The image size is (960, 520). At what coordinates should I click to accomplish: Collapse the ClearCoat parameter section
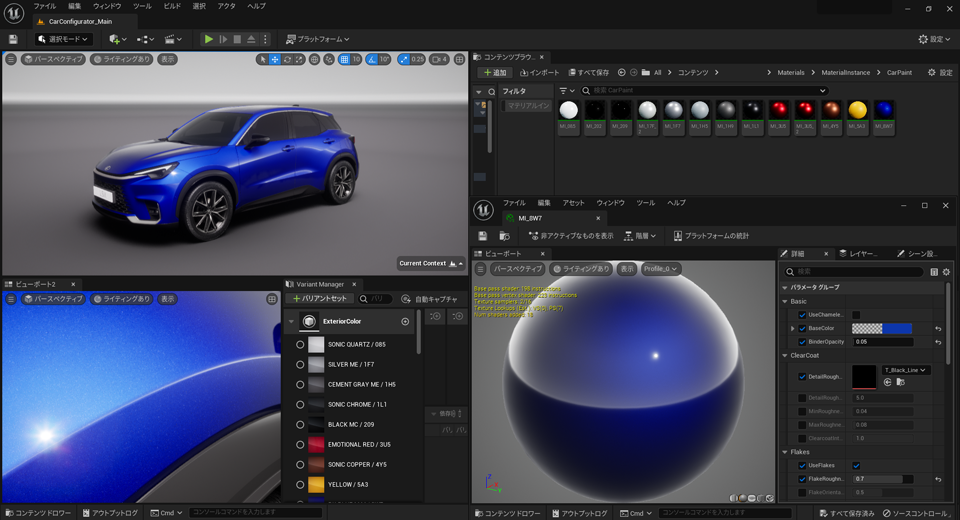point(785,355)
